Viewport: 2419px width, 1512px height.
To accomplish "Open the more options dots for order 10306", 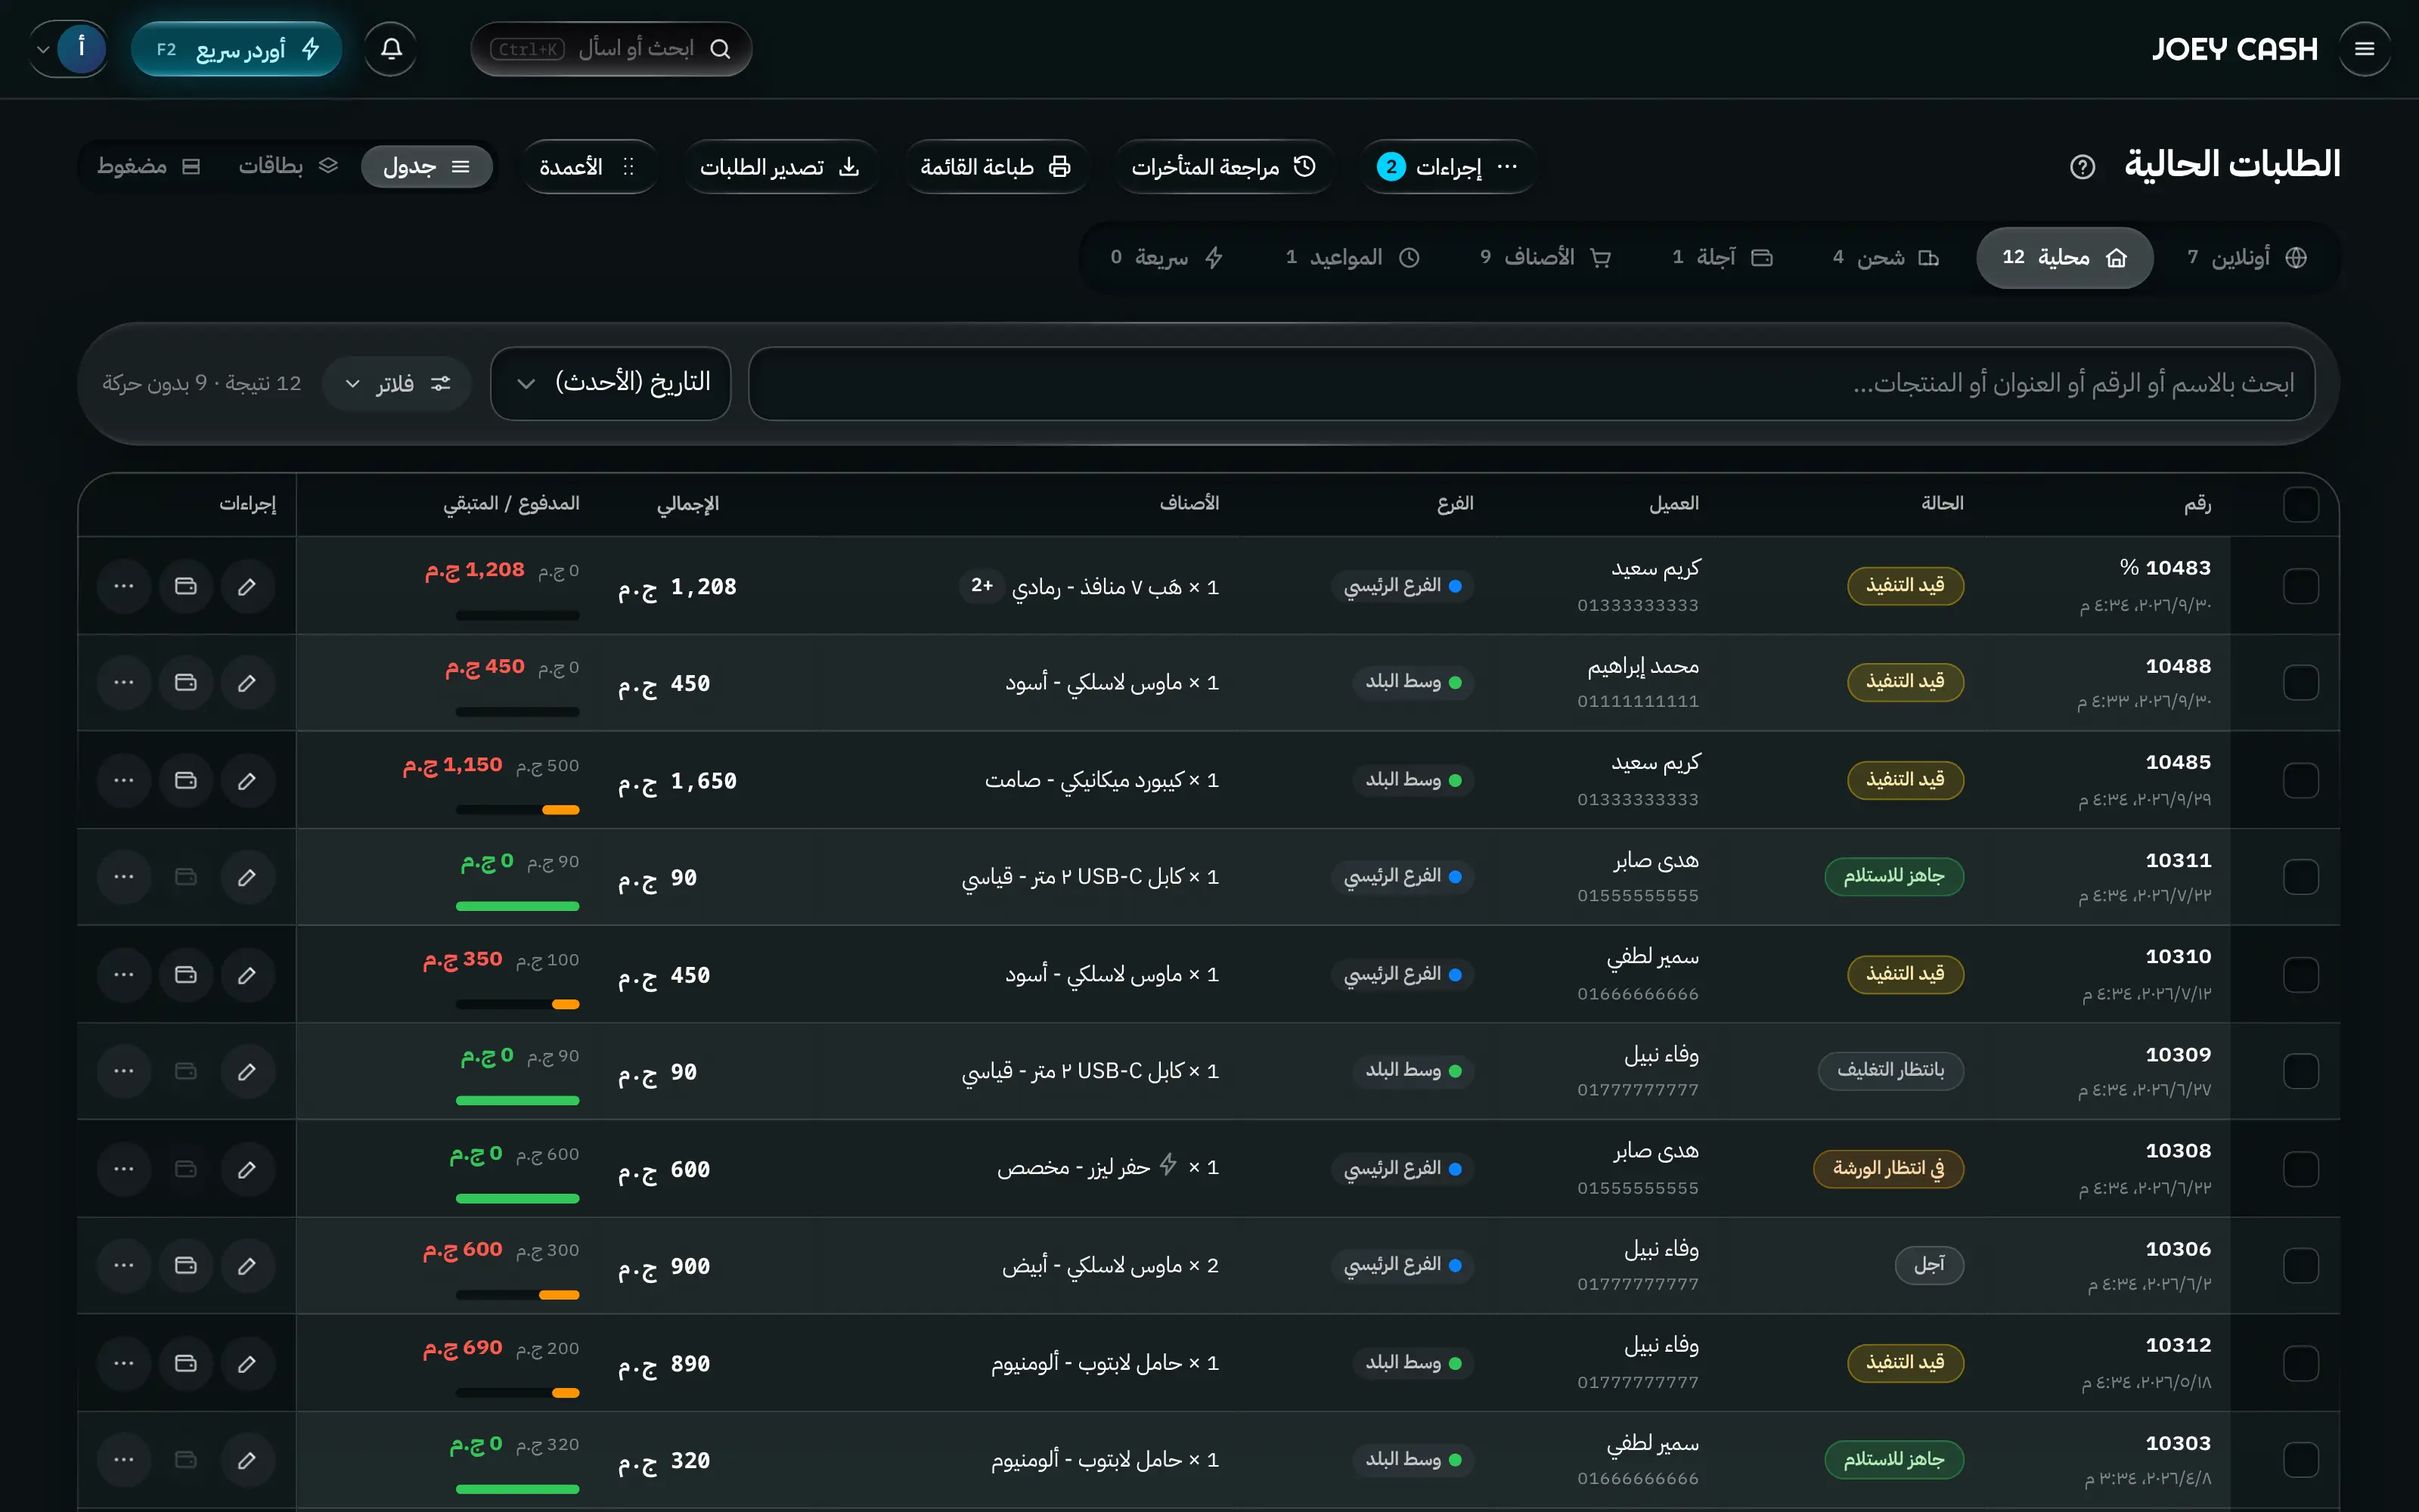I will click(x=124, y=1266).
